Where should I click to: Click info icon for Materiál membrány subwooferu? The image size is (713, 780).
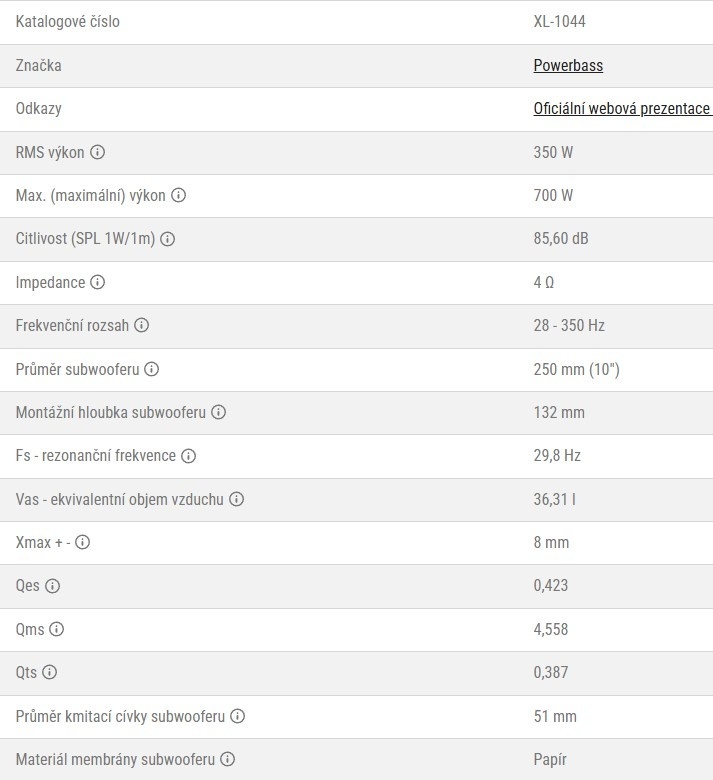tap(227, 760)
